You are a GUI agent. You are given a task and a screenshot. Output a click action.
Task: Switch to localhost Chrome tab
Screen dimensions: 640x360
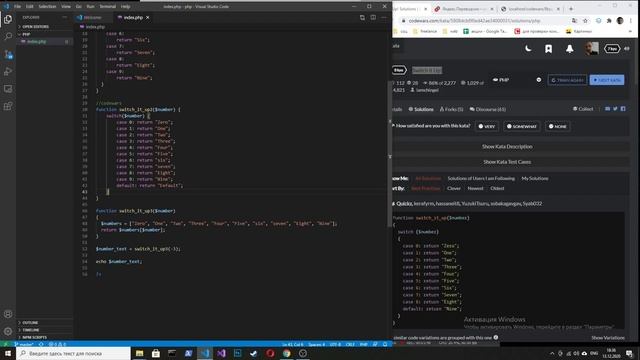531,9
